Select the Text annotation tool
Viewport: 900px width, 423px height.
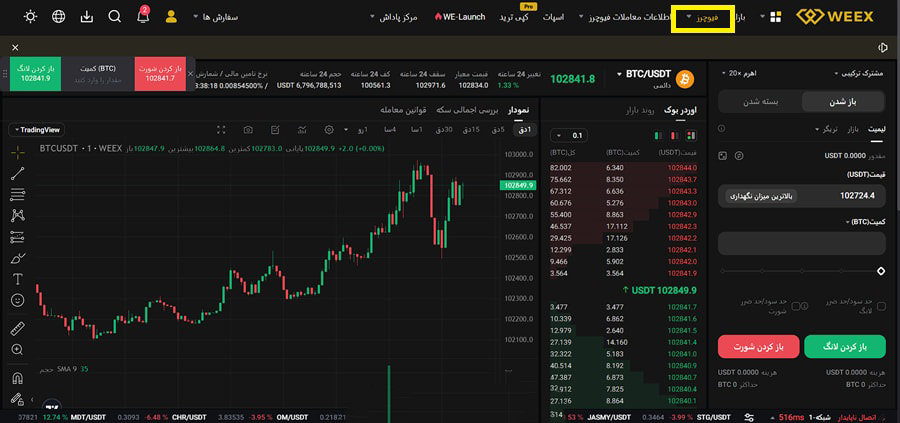pyautogui.click(x=18, y=279)
